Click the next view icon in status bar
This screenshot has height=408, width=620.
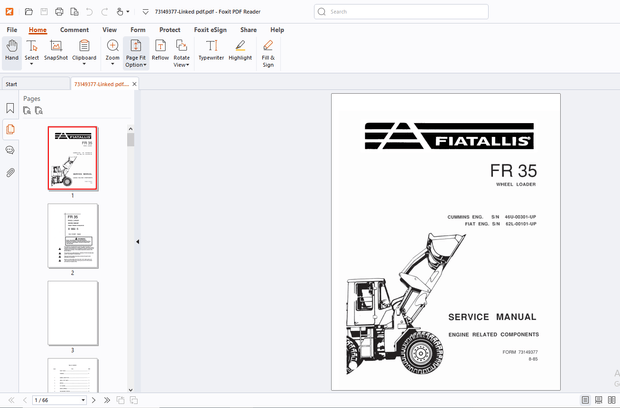(x=134, y=400)
